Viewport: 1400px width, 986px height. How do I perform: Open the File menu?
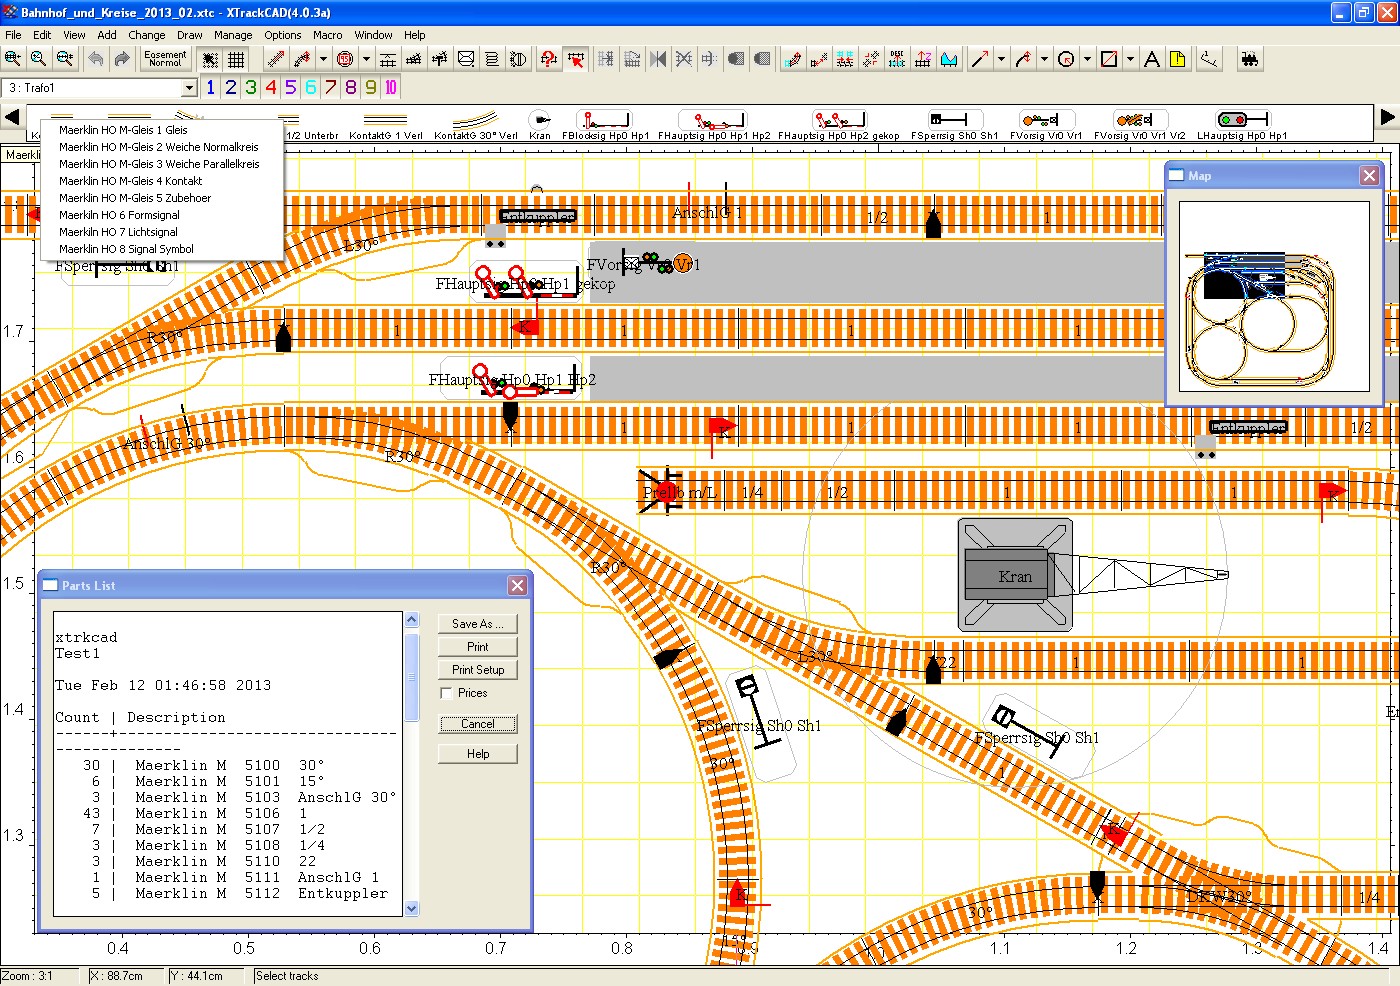[x=13, y=35]
